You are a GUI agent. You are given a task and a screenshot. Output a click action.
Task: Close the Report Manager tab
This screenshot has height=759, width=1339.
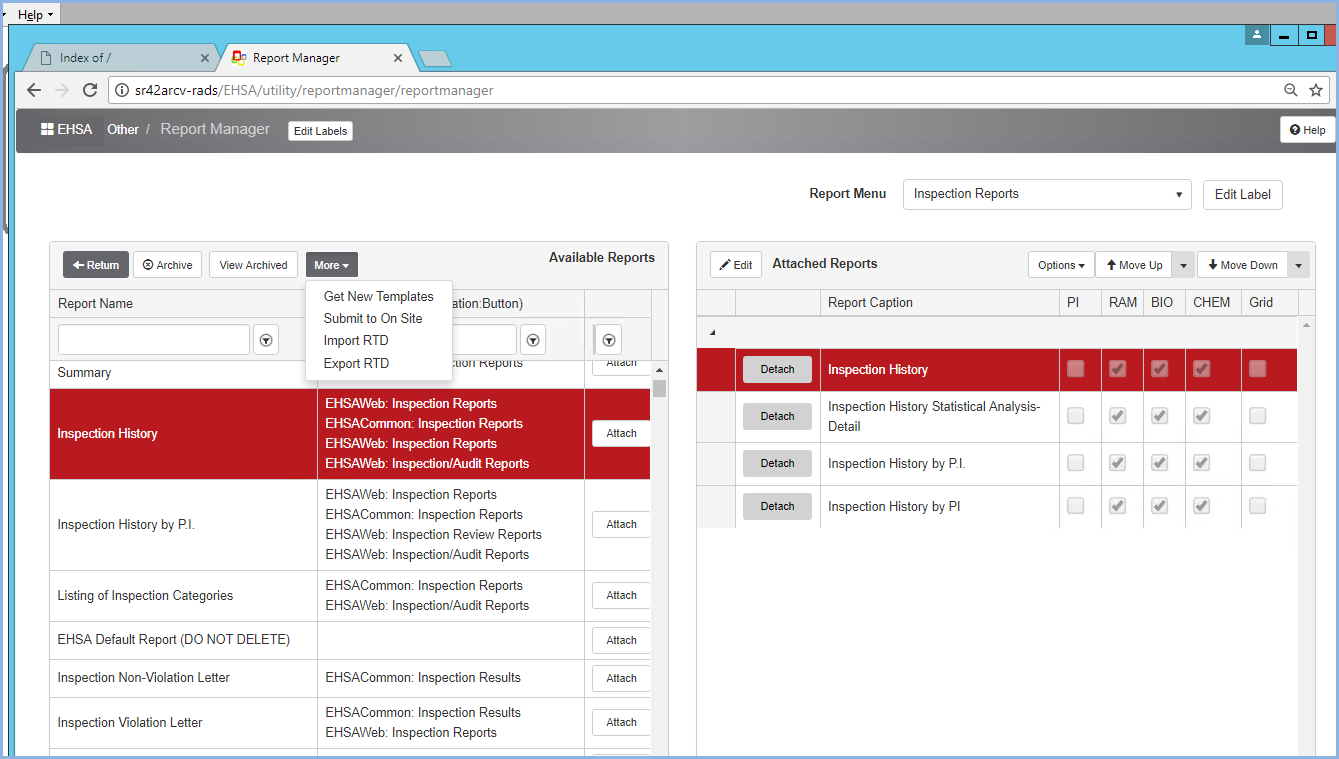tap(398, 58)
